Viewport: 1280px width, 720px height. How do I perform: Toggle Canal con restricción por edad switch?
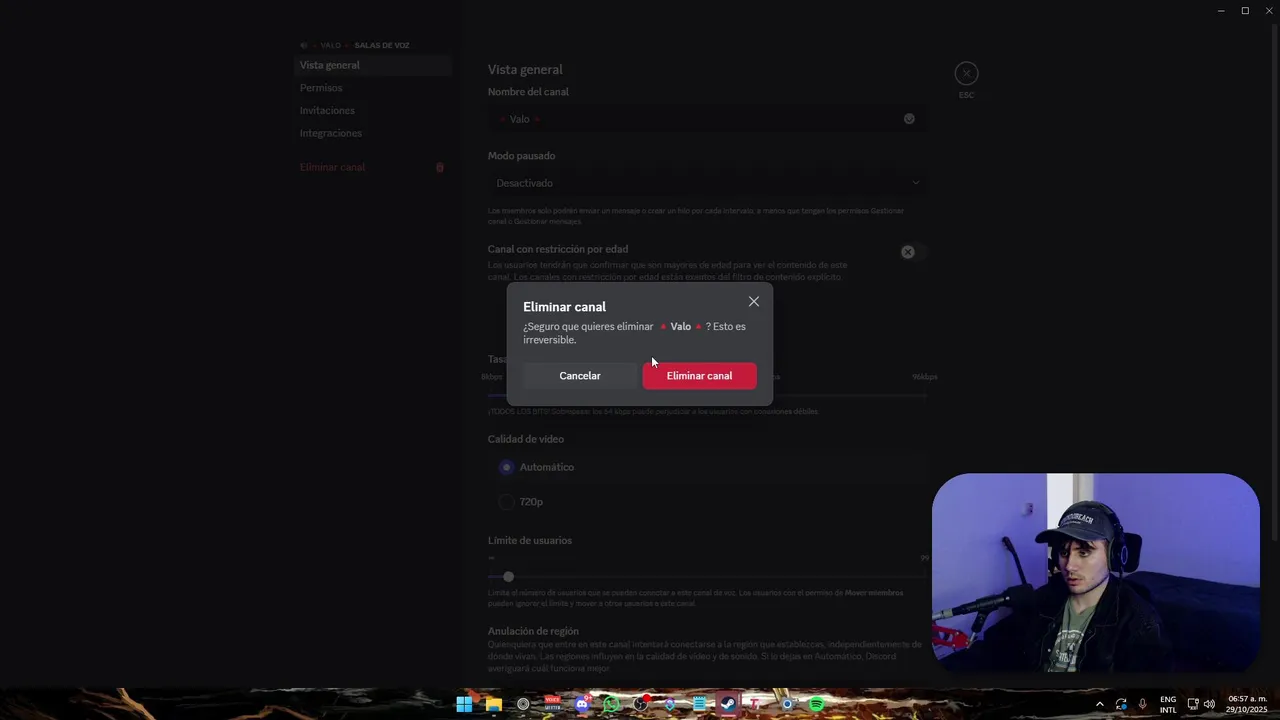pyautogui.click(x=912, y=252)
